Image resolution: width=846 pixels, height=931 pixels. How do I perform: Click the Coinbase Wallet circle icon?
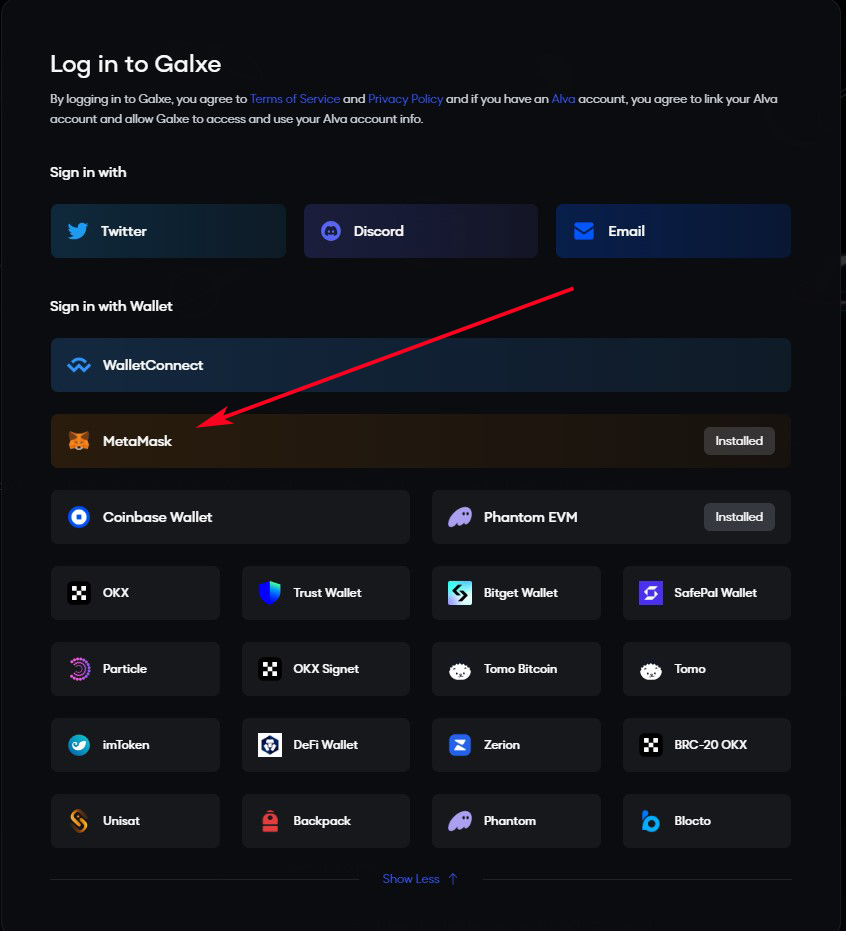79,517
